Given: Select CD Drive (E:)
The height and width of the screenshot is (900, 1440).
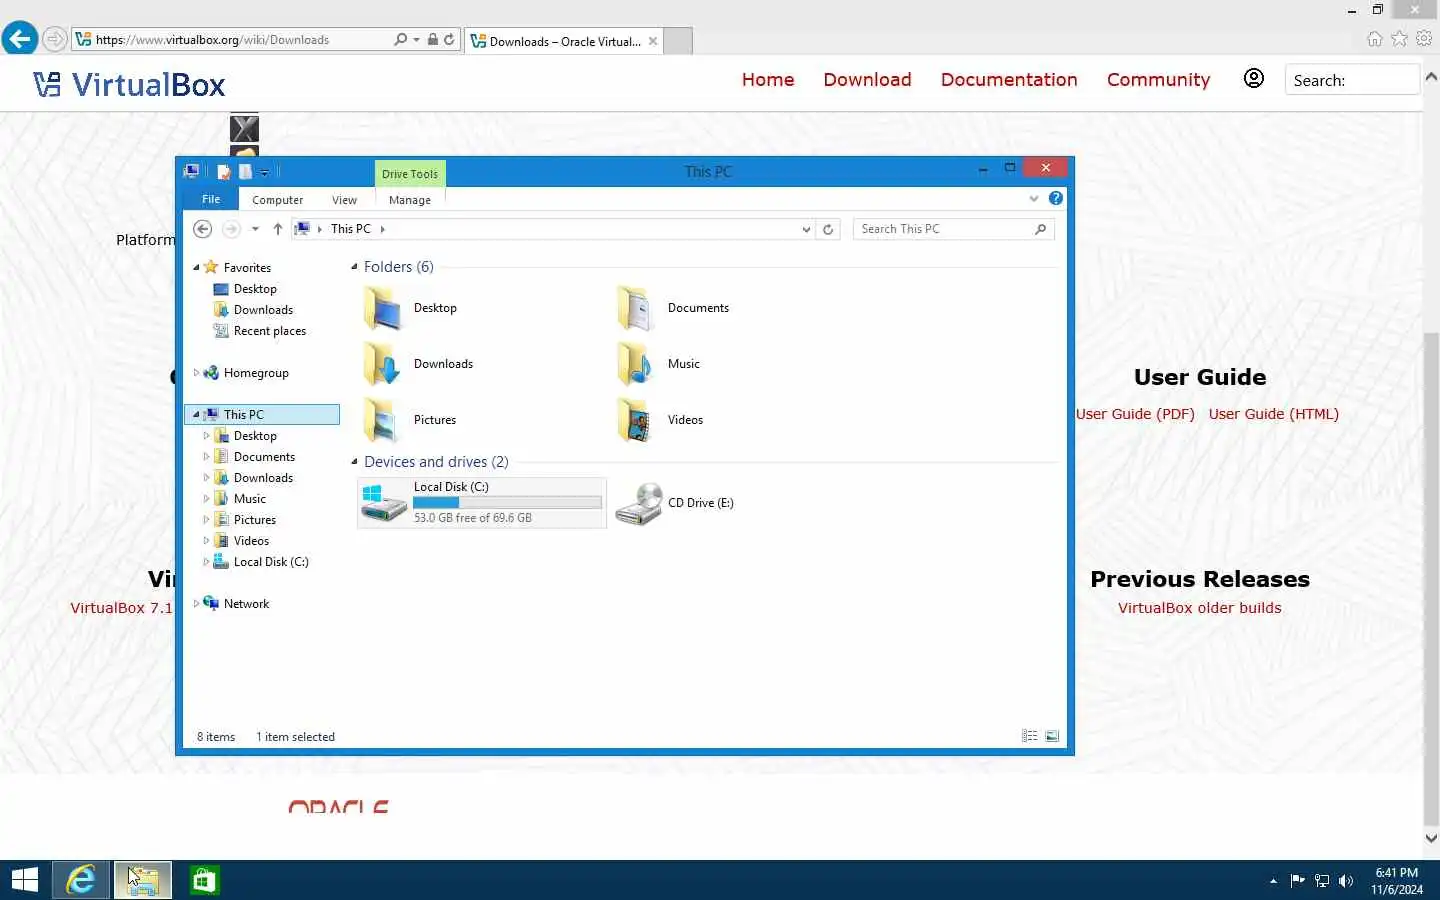Looking at the screenshot, I should pos(675,503).
